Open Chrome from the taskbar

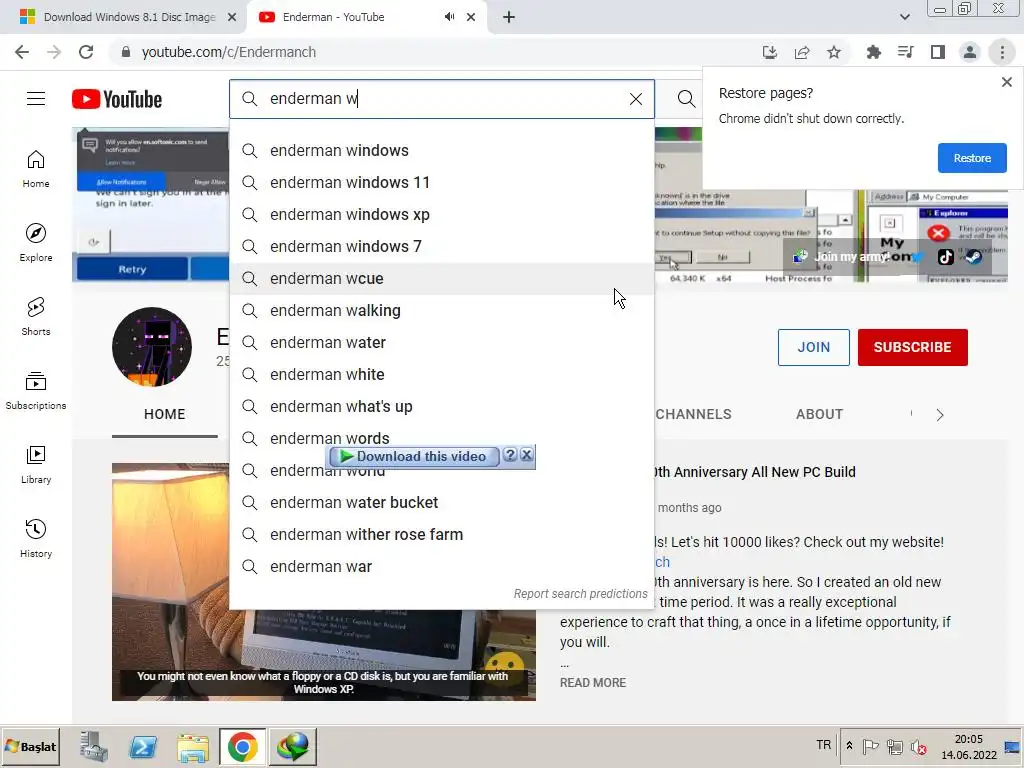tap(242, 746)
